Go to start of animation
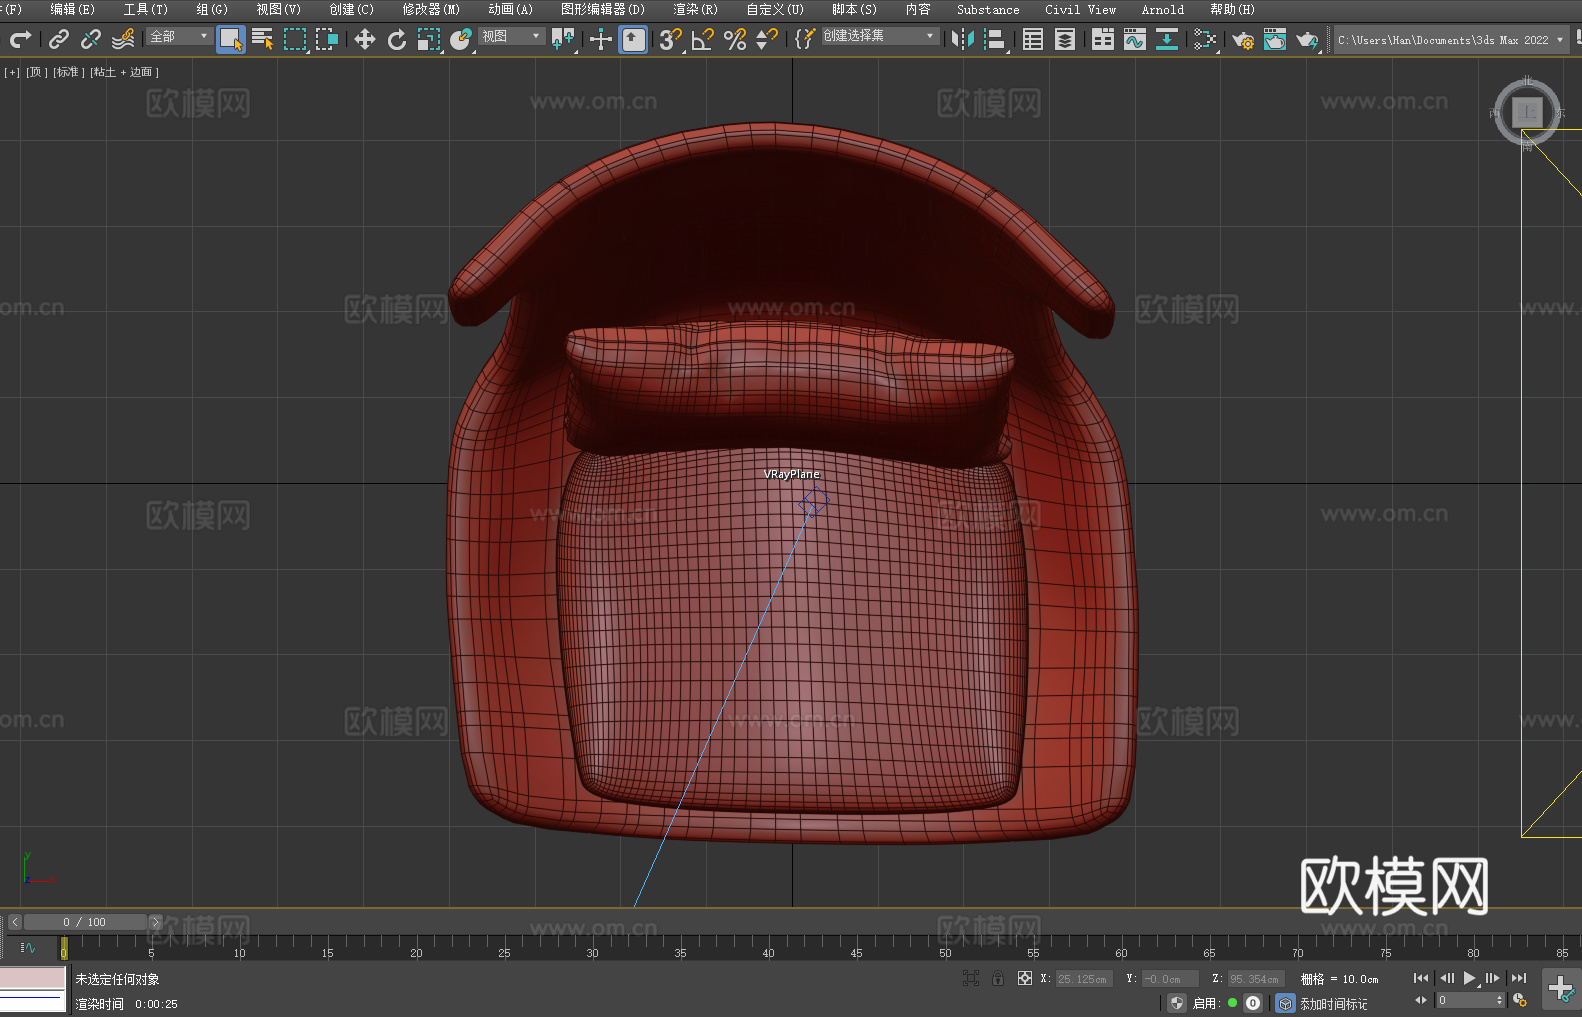 click(1421, 978)
